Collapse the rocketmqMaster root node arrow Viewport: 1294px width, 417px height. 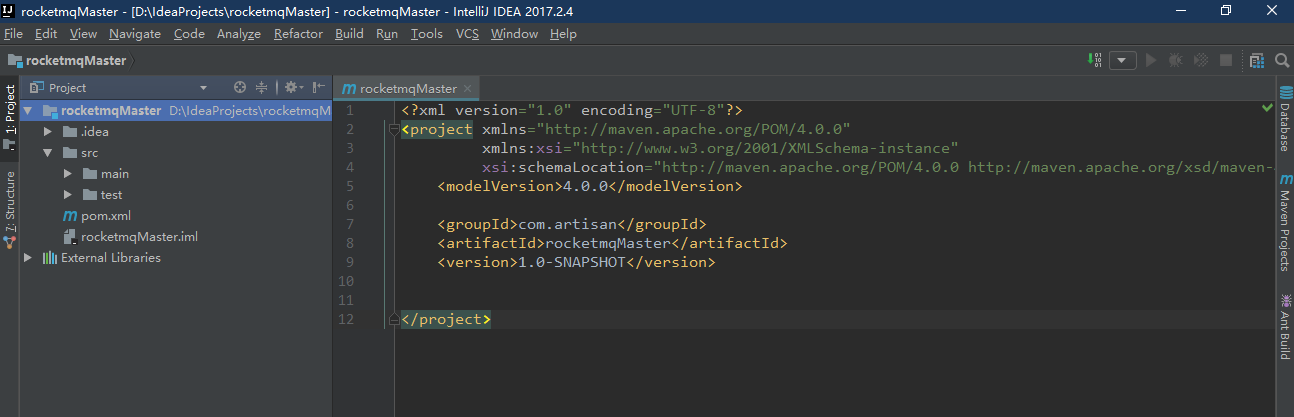click(x=27, y=111)
